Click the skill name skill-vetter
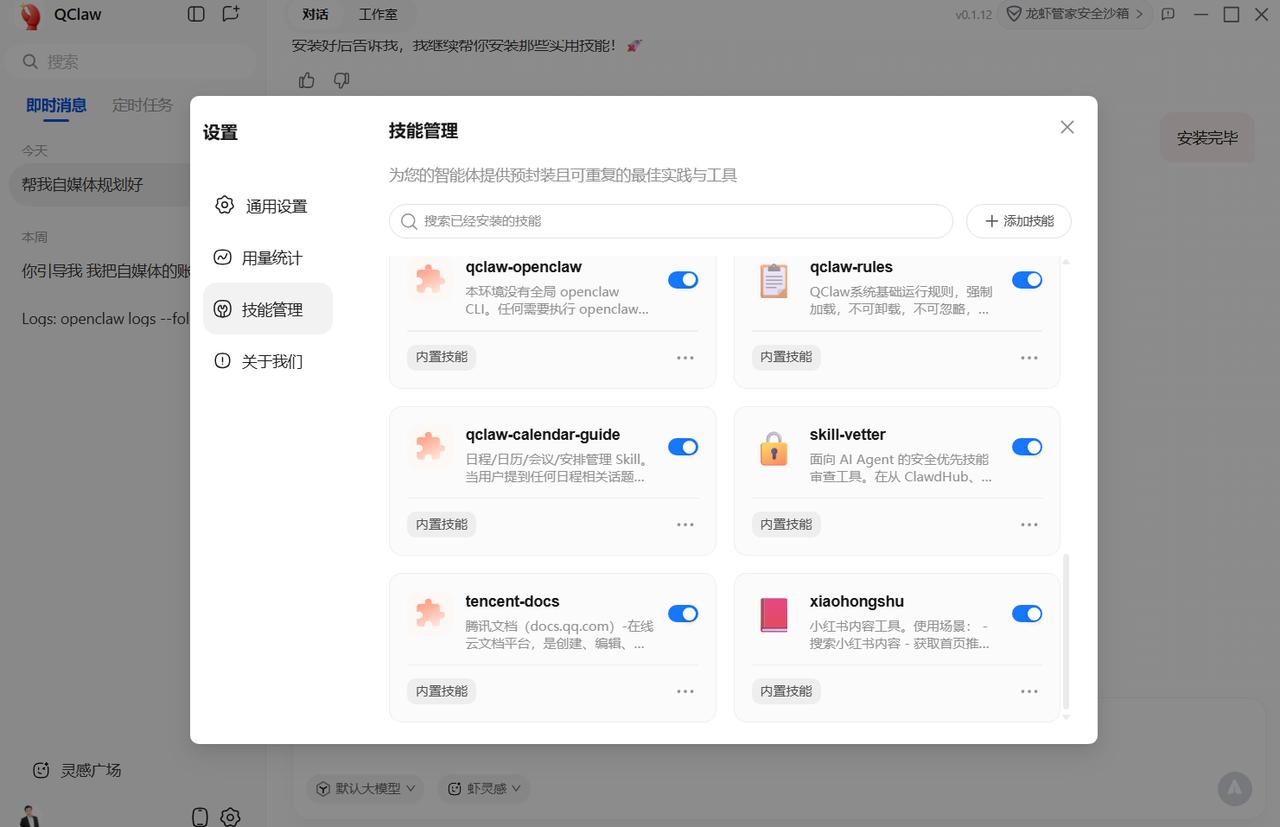1280x827 pixels. pyautogui.click(x=848, y=435)
